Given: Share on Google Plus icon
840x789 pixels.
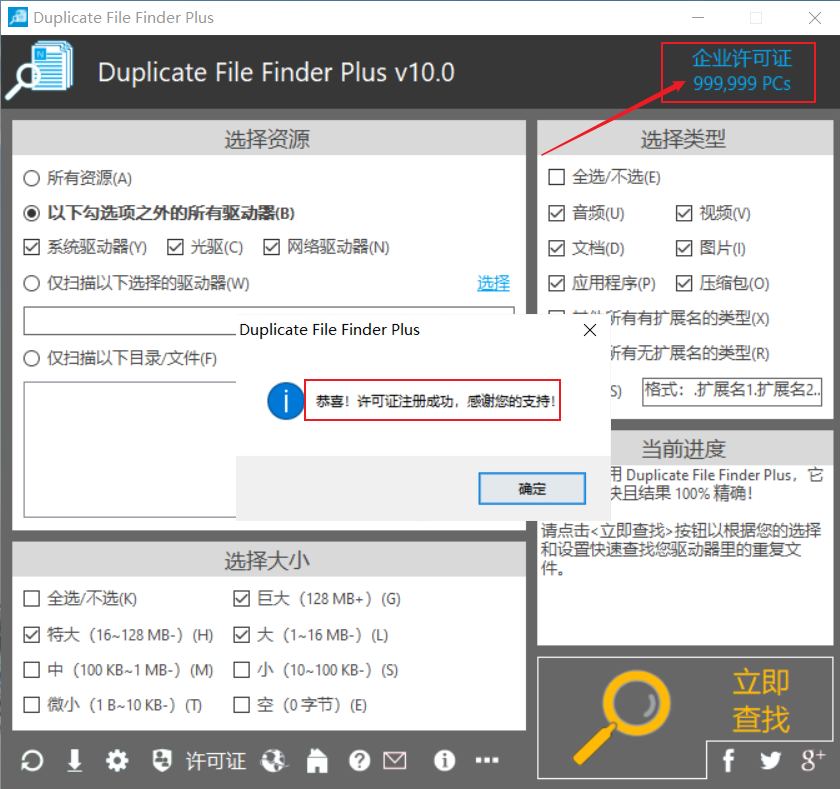Looking at the screenshot, I should pos(813,760).
